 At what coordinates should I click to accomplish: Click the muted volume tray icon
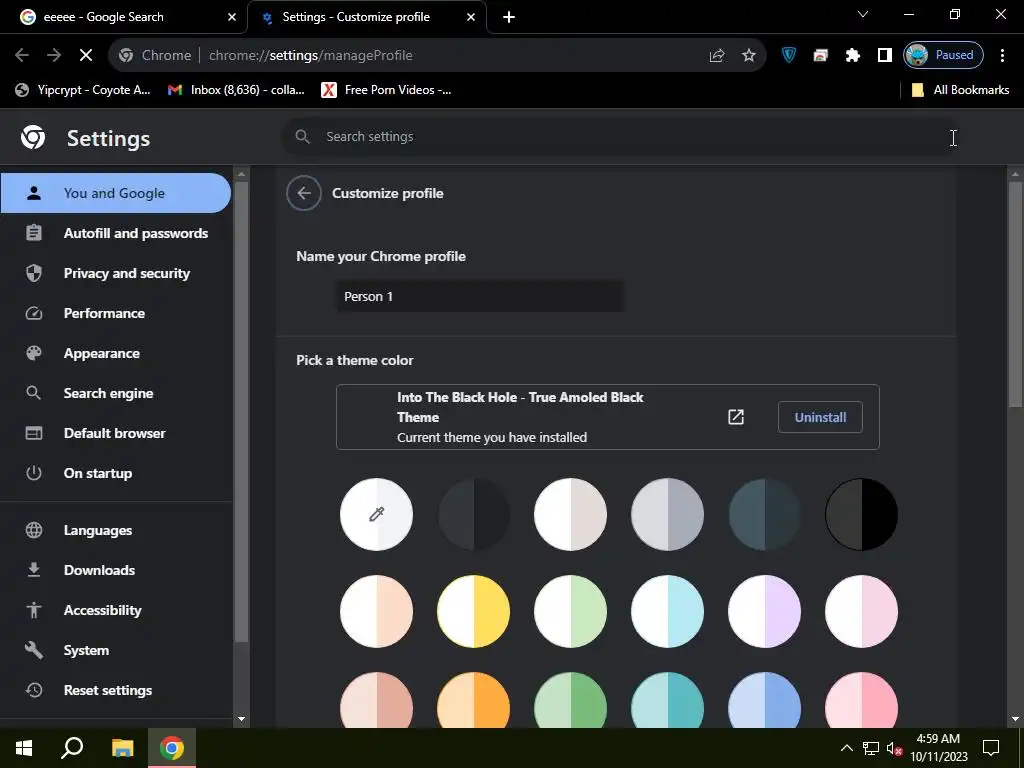894,748
